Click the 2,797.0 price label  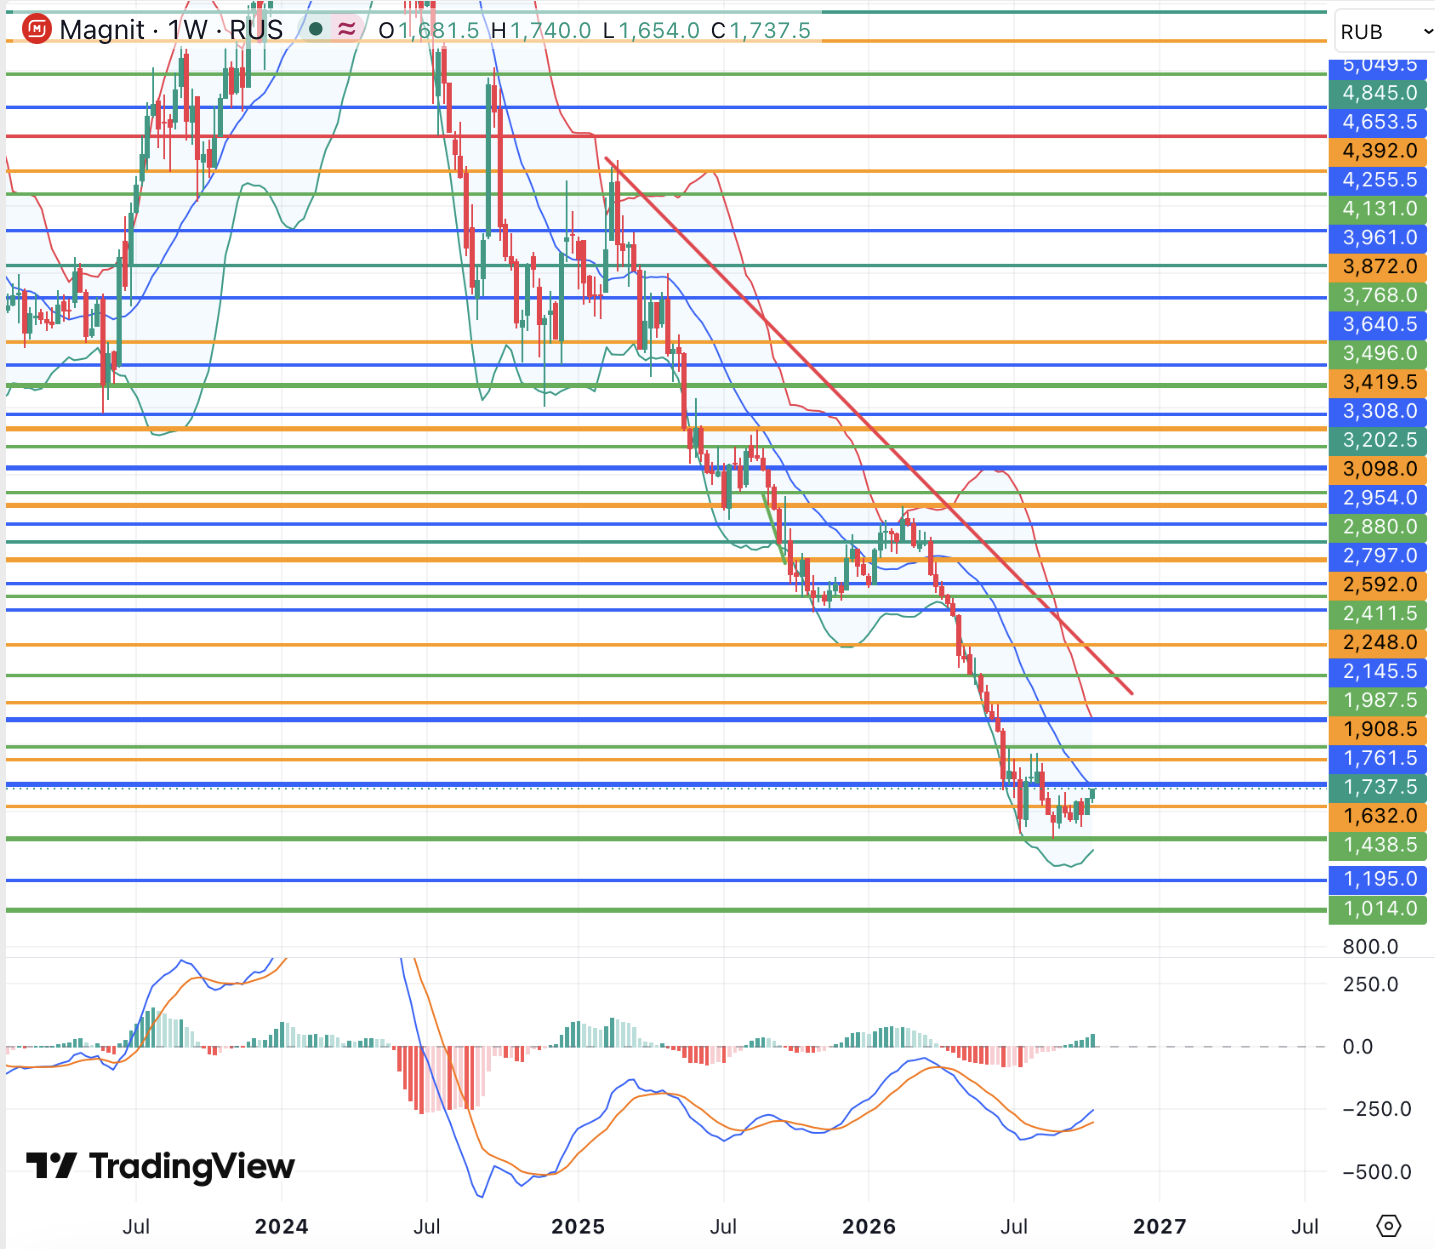pyautogui.click(x=1379, y=557)
